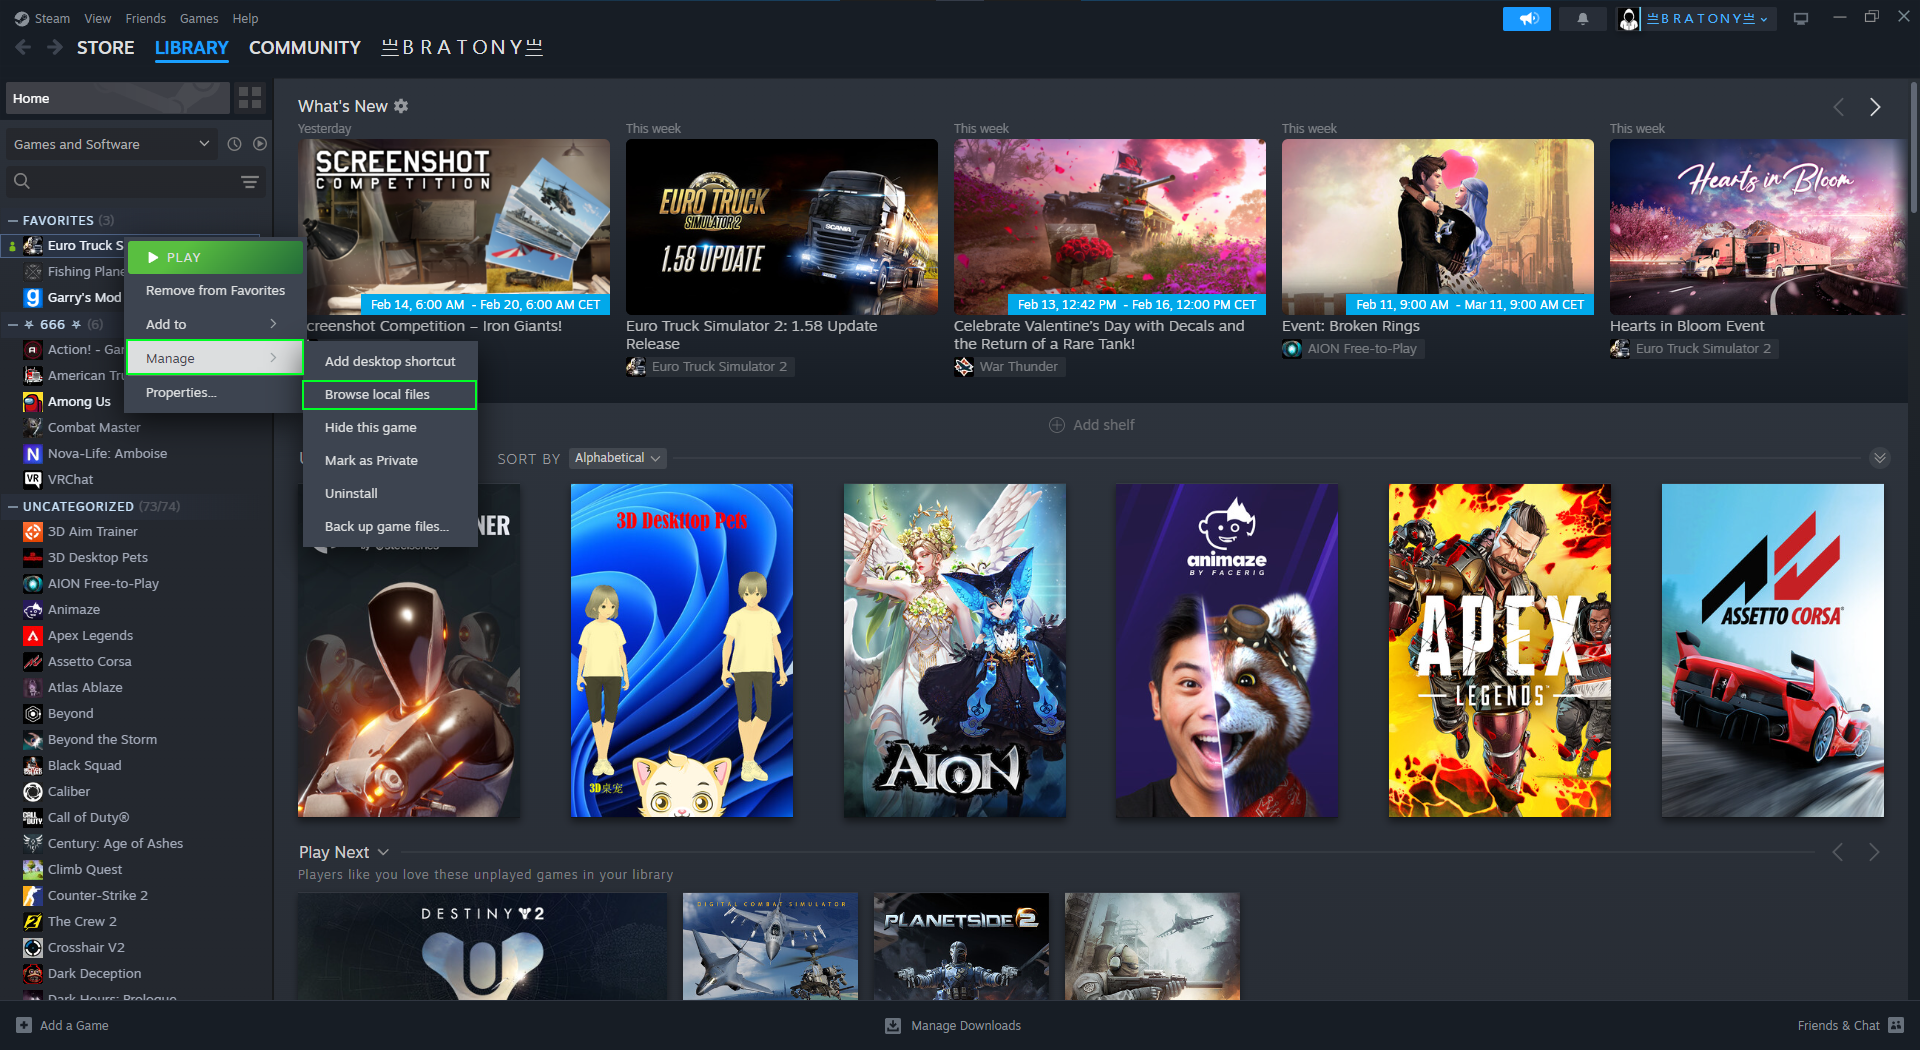This screenshot has width=1920, height=1050.
Task: Collapse the FAVORITES category
Action: pos(13,220)
